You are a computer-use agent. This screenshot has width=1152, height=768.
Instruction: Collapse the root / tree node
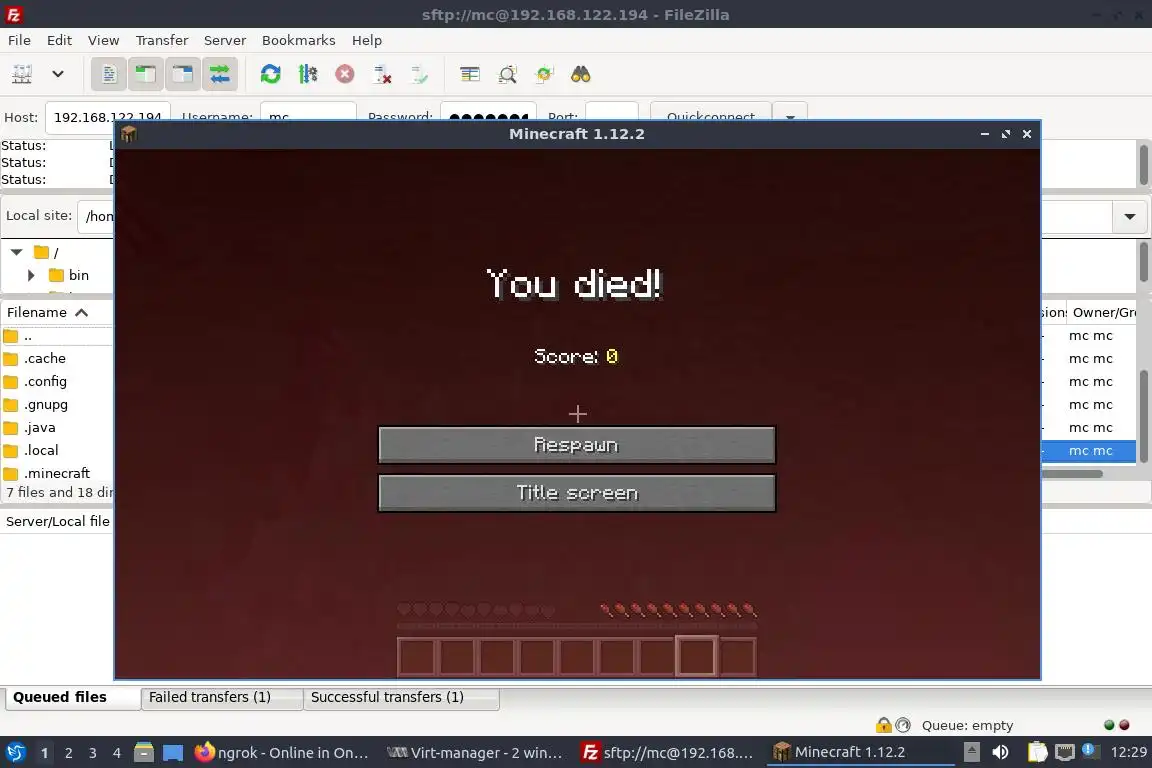coord(16,252)
